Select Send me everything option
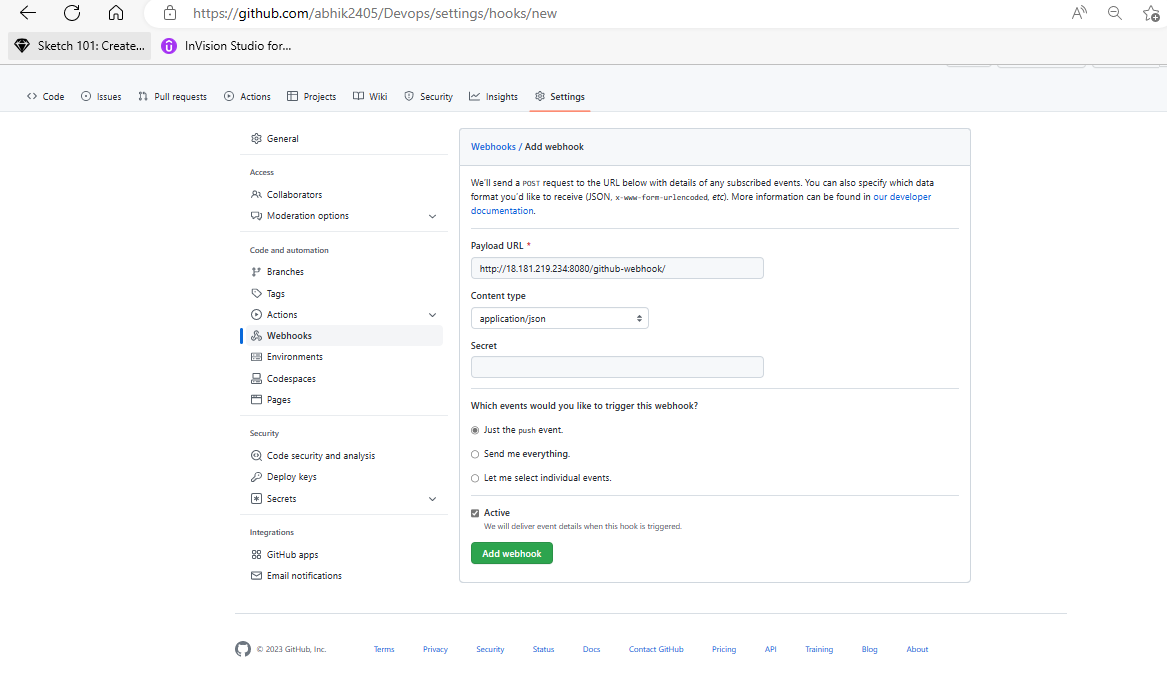Viewport: 1167px width, 679px height. click(x=475, y=454)
